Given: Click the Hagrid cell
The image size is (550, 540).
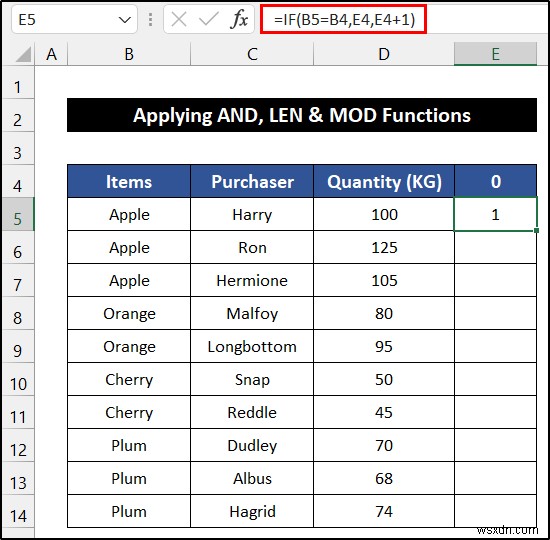Looking at the screenshot, I should 252,511.
